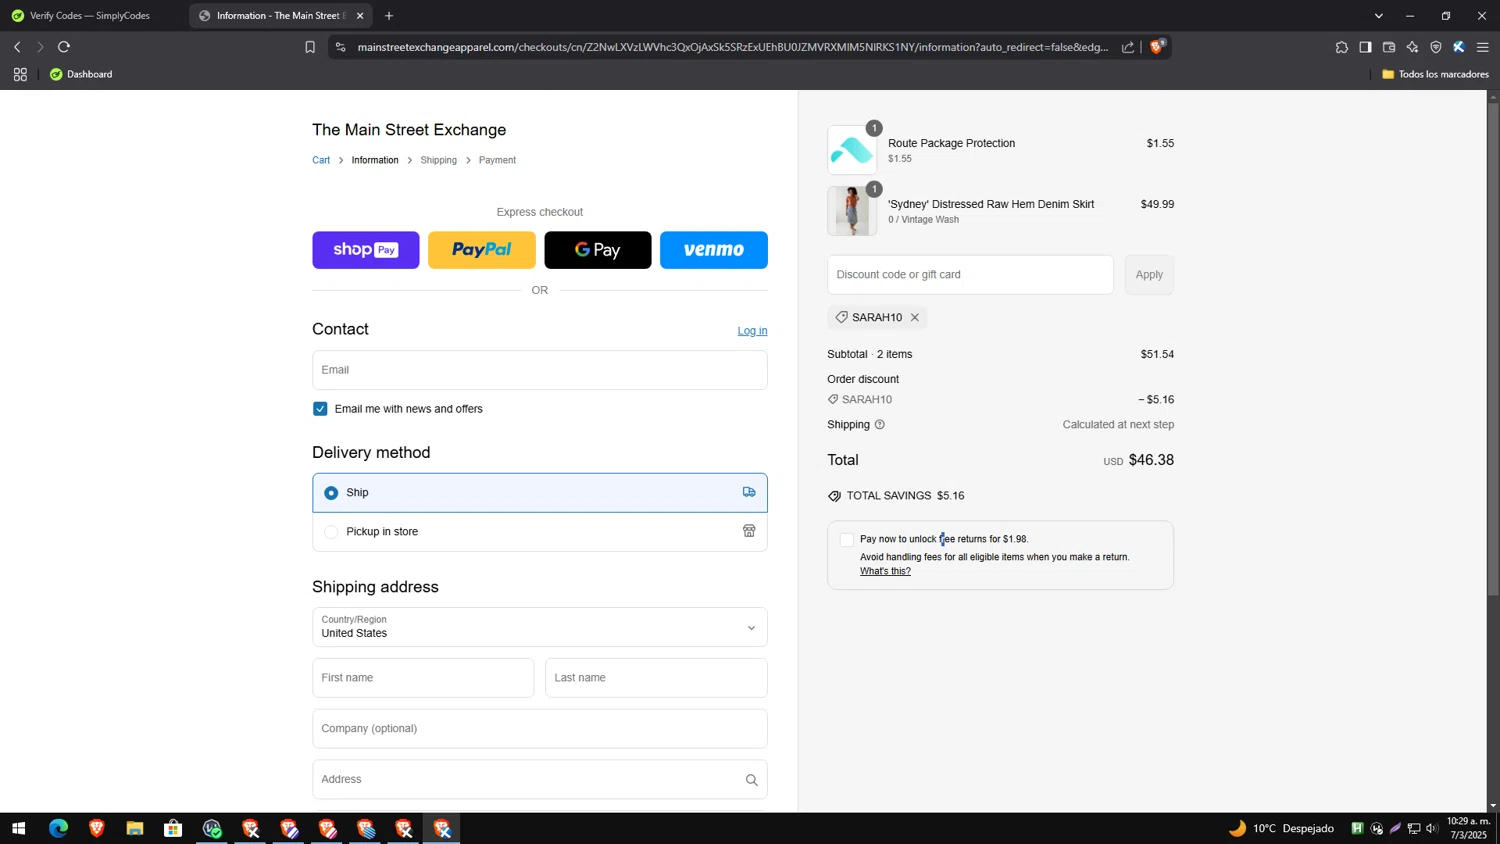1500x844 pixels.
Task: Open the Dashboard bookmark
Action: (x=81, y=74)
